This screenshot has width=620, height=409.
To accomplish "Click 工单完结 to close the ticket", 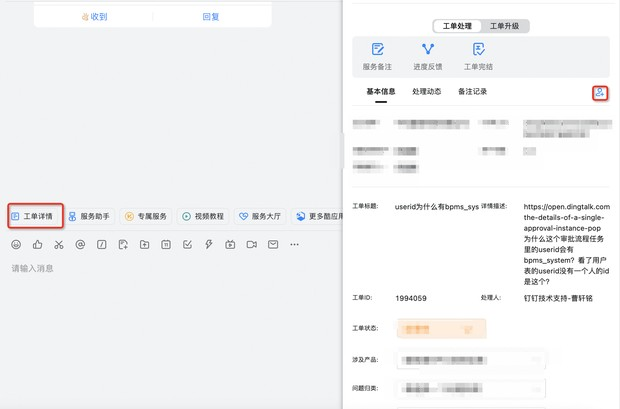I will (x=478, y=57).
